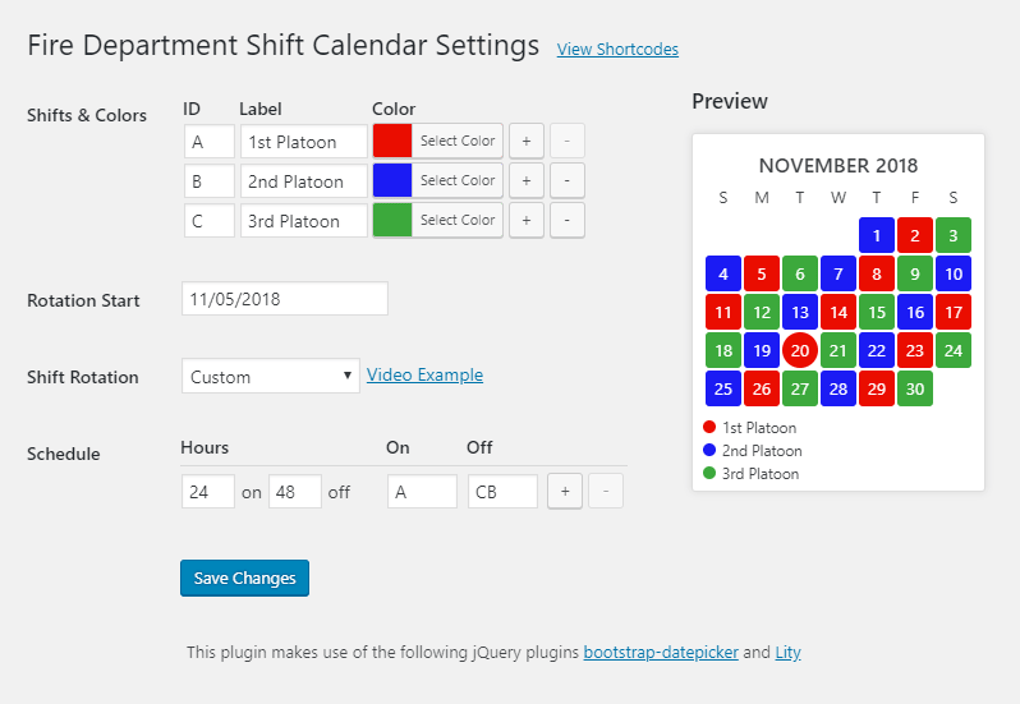Open Select Color for 2nd Platoon
Screen dimensions: 1020x704
click(457, 180)
